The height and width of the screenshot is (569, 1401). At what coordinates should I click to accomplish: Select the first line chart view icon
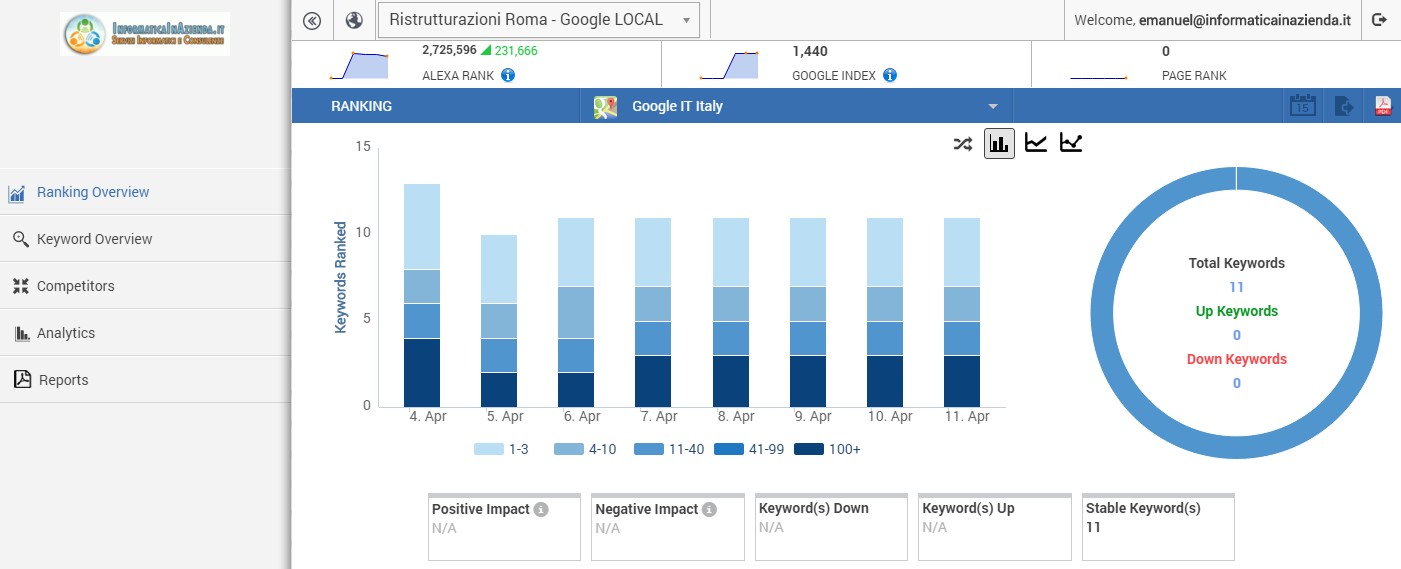coord(1036,143)
